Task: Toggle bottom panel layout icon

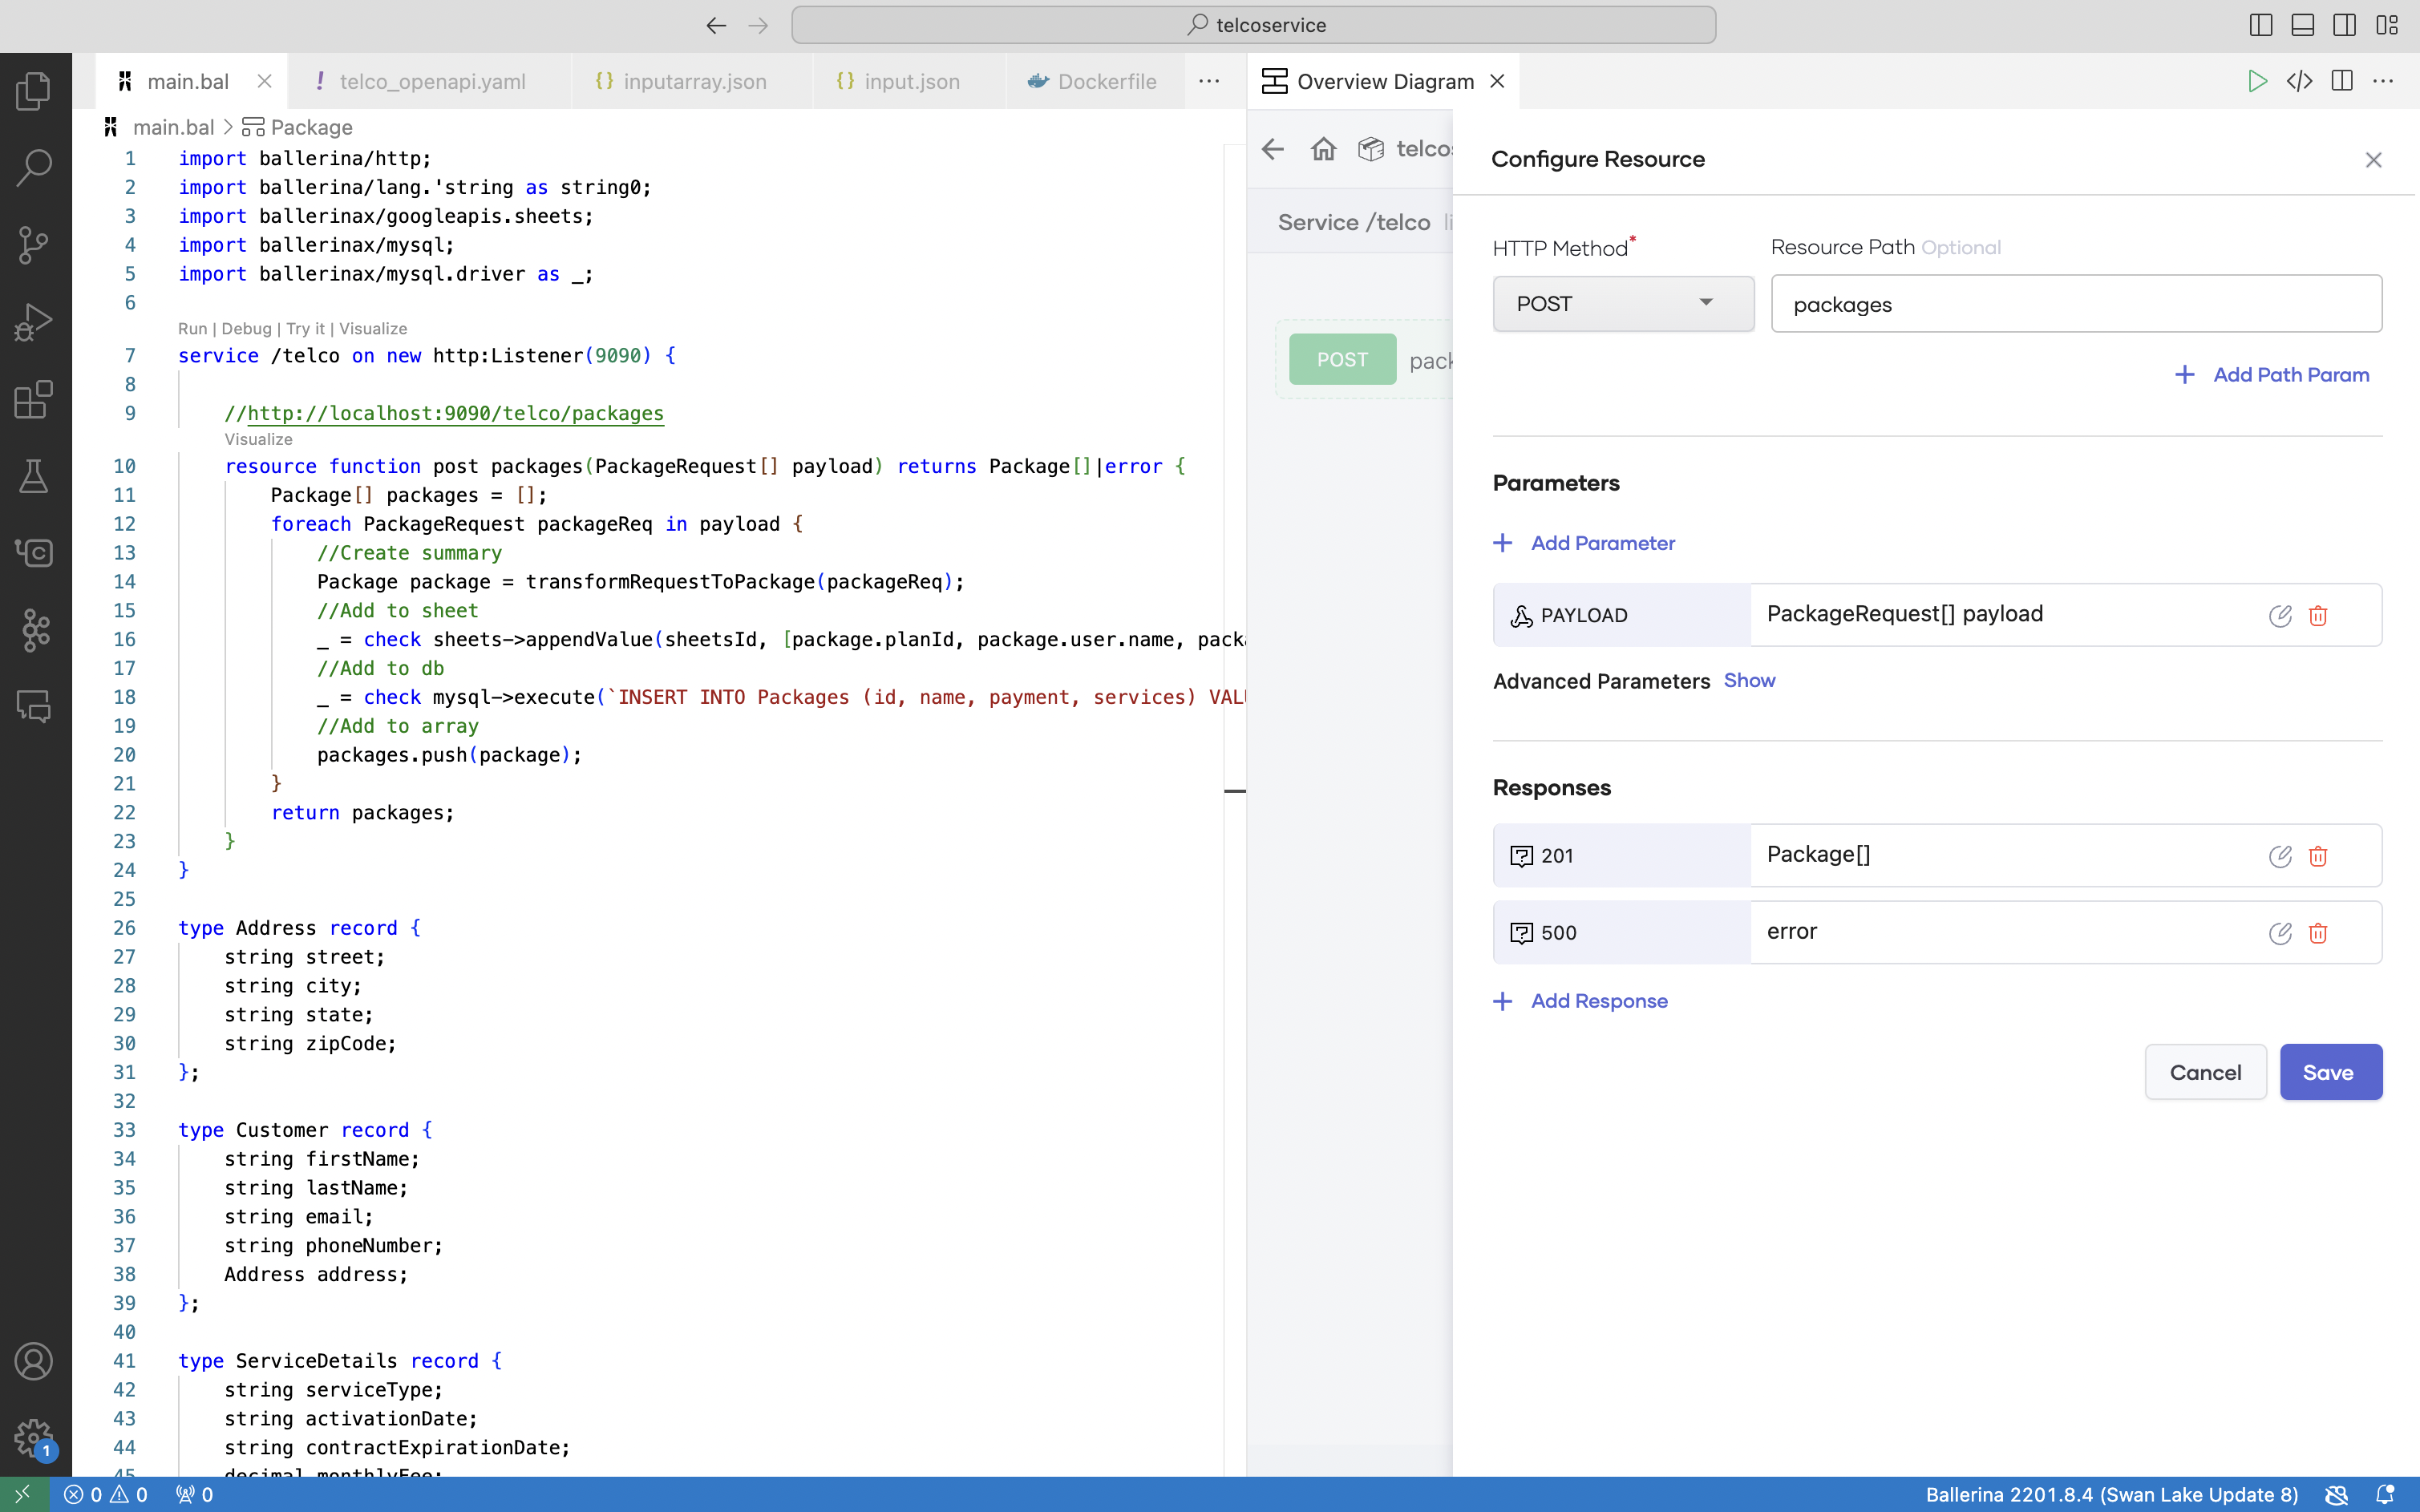Action: click(2303, 25)
